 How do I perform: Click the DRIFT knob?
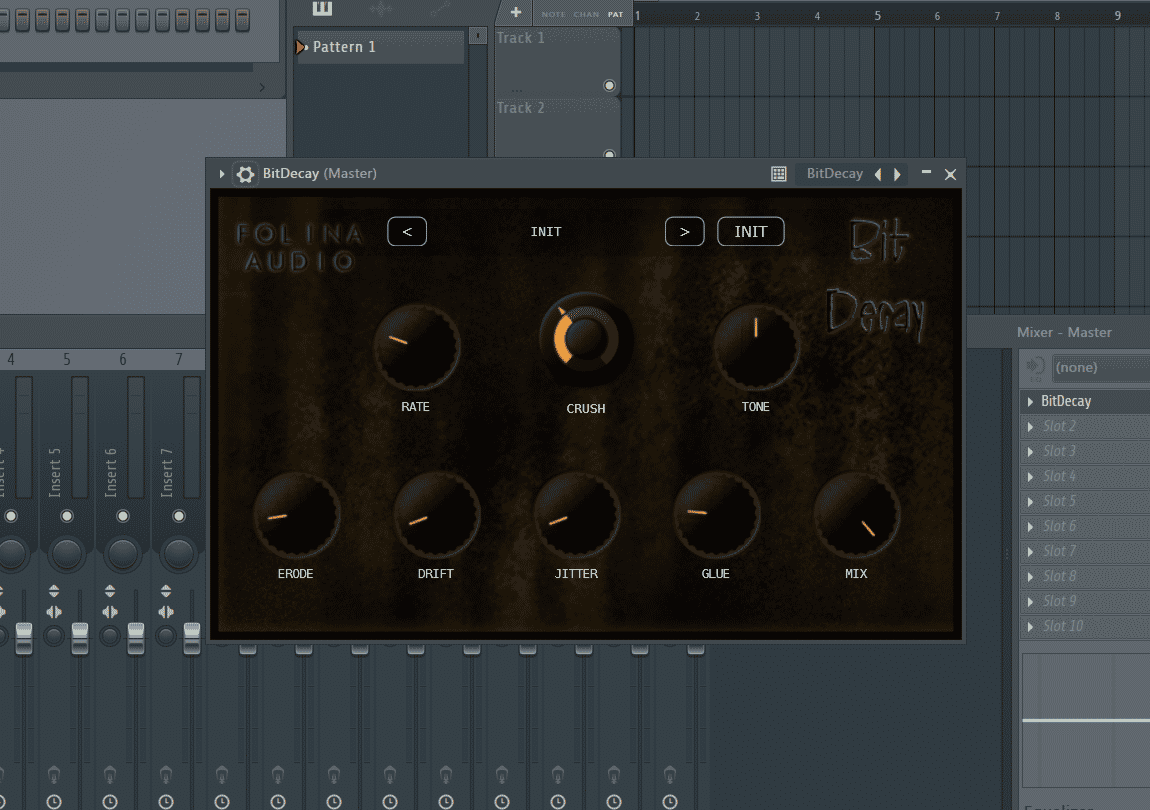coord(436,515)
